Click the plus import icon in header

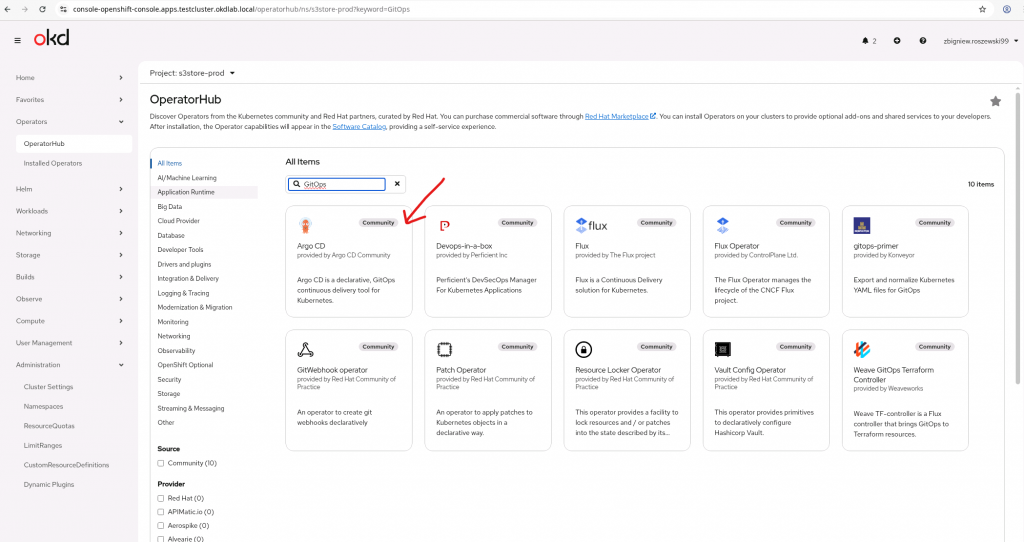(897, 41)
